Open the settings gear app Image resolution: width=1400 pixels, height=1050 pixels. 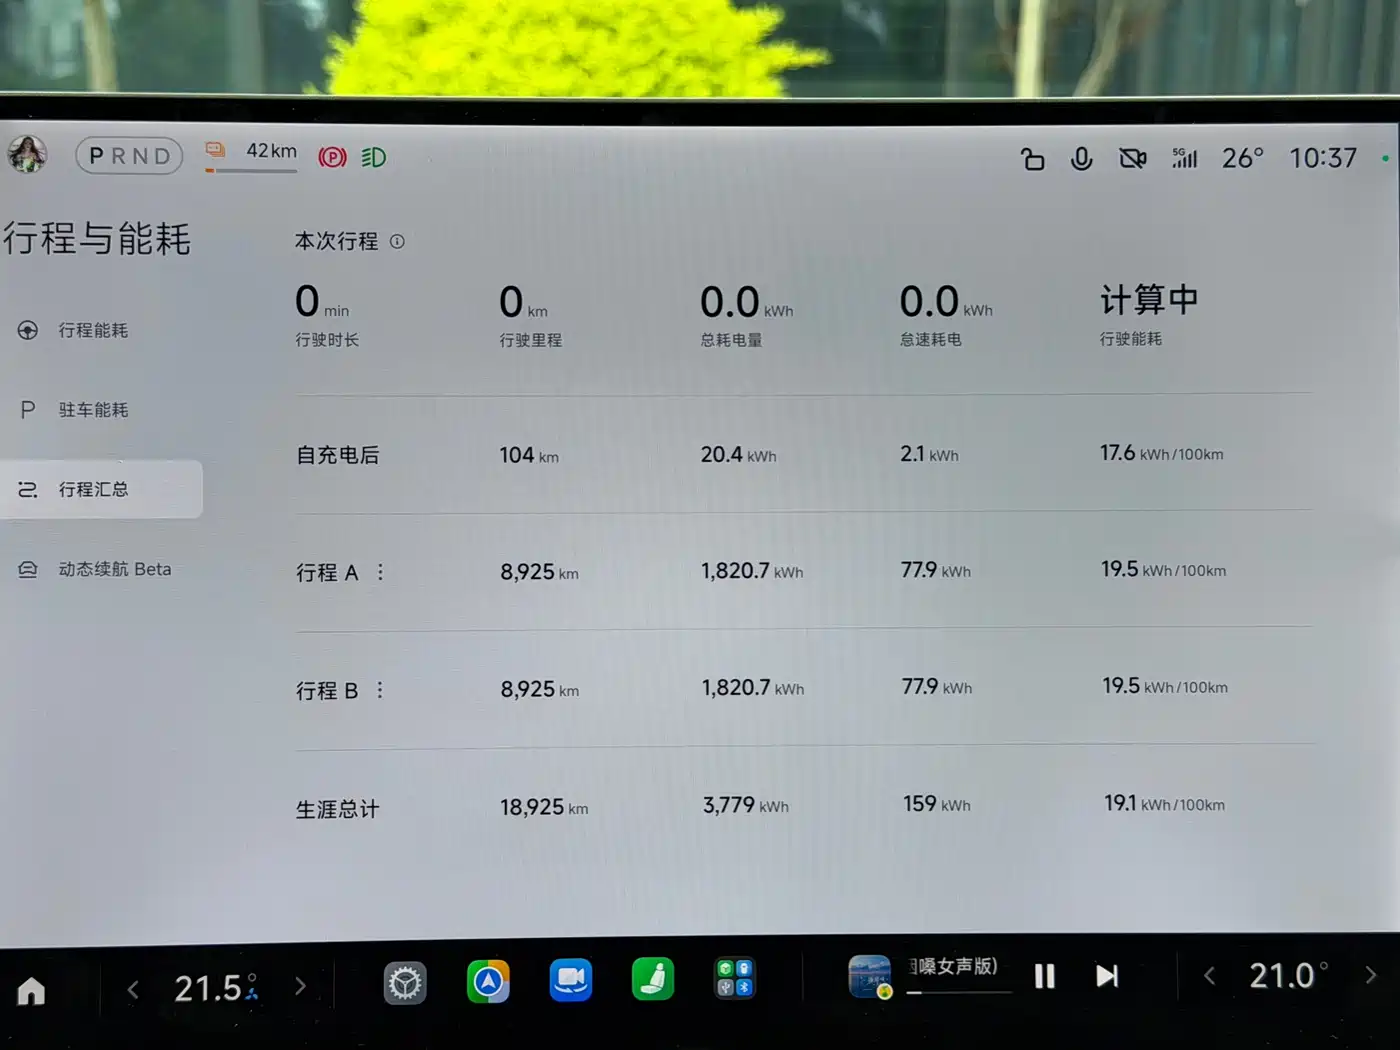(405, 984)
